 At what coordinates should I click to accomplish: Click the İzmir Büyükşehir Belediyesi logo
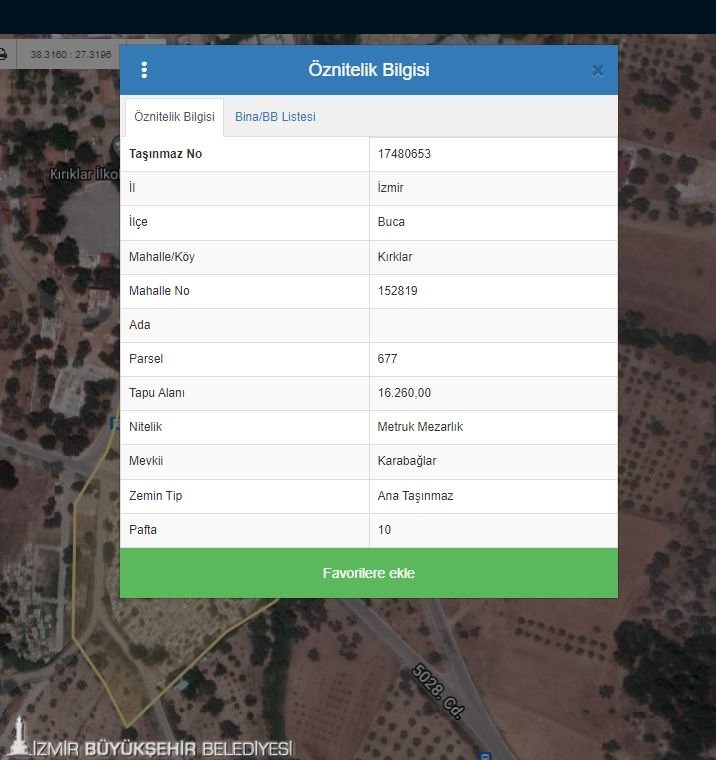tap(150, 747)
